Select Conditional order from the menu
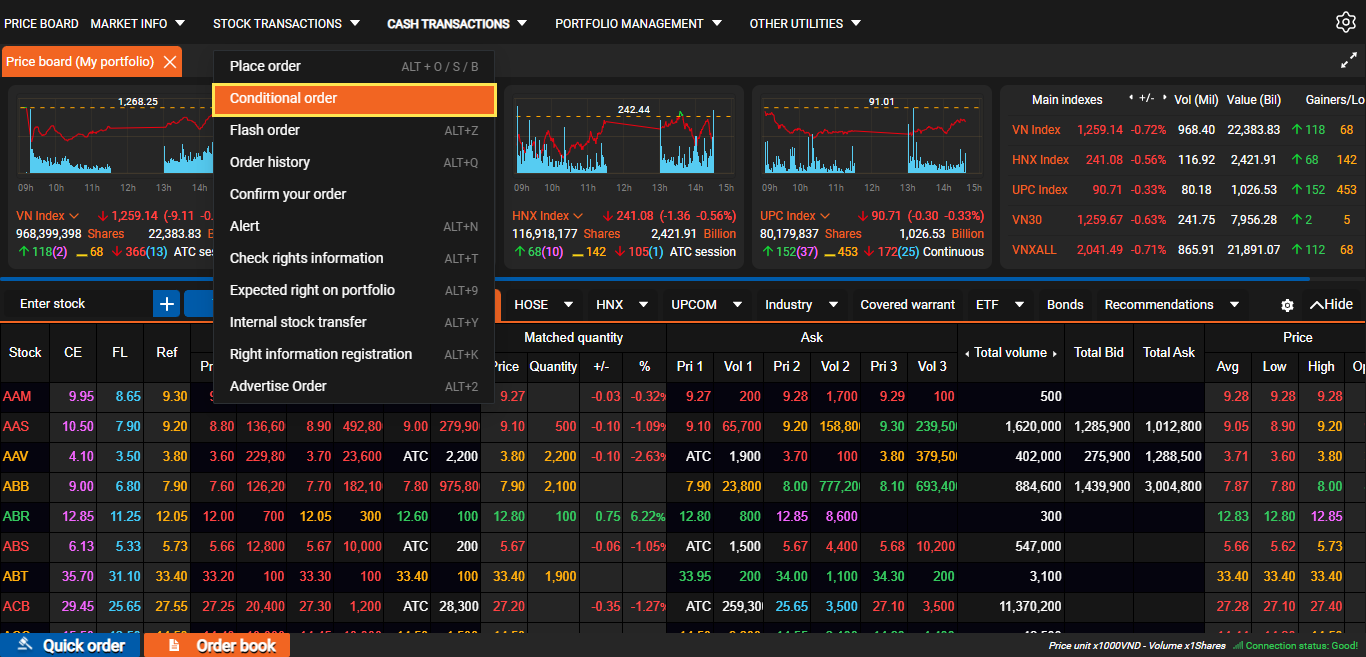 354,99
